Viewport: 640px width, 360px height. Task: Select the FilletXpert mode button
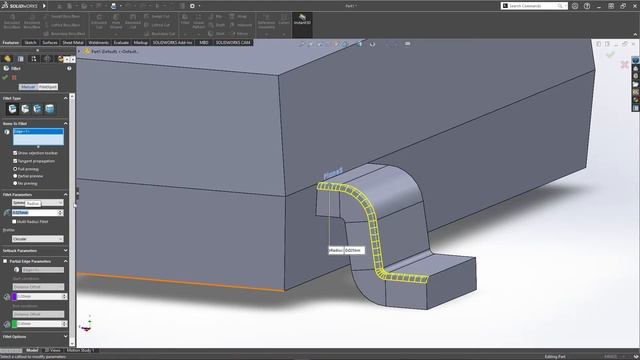(x=48, y=87)
